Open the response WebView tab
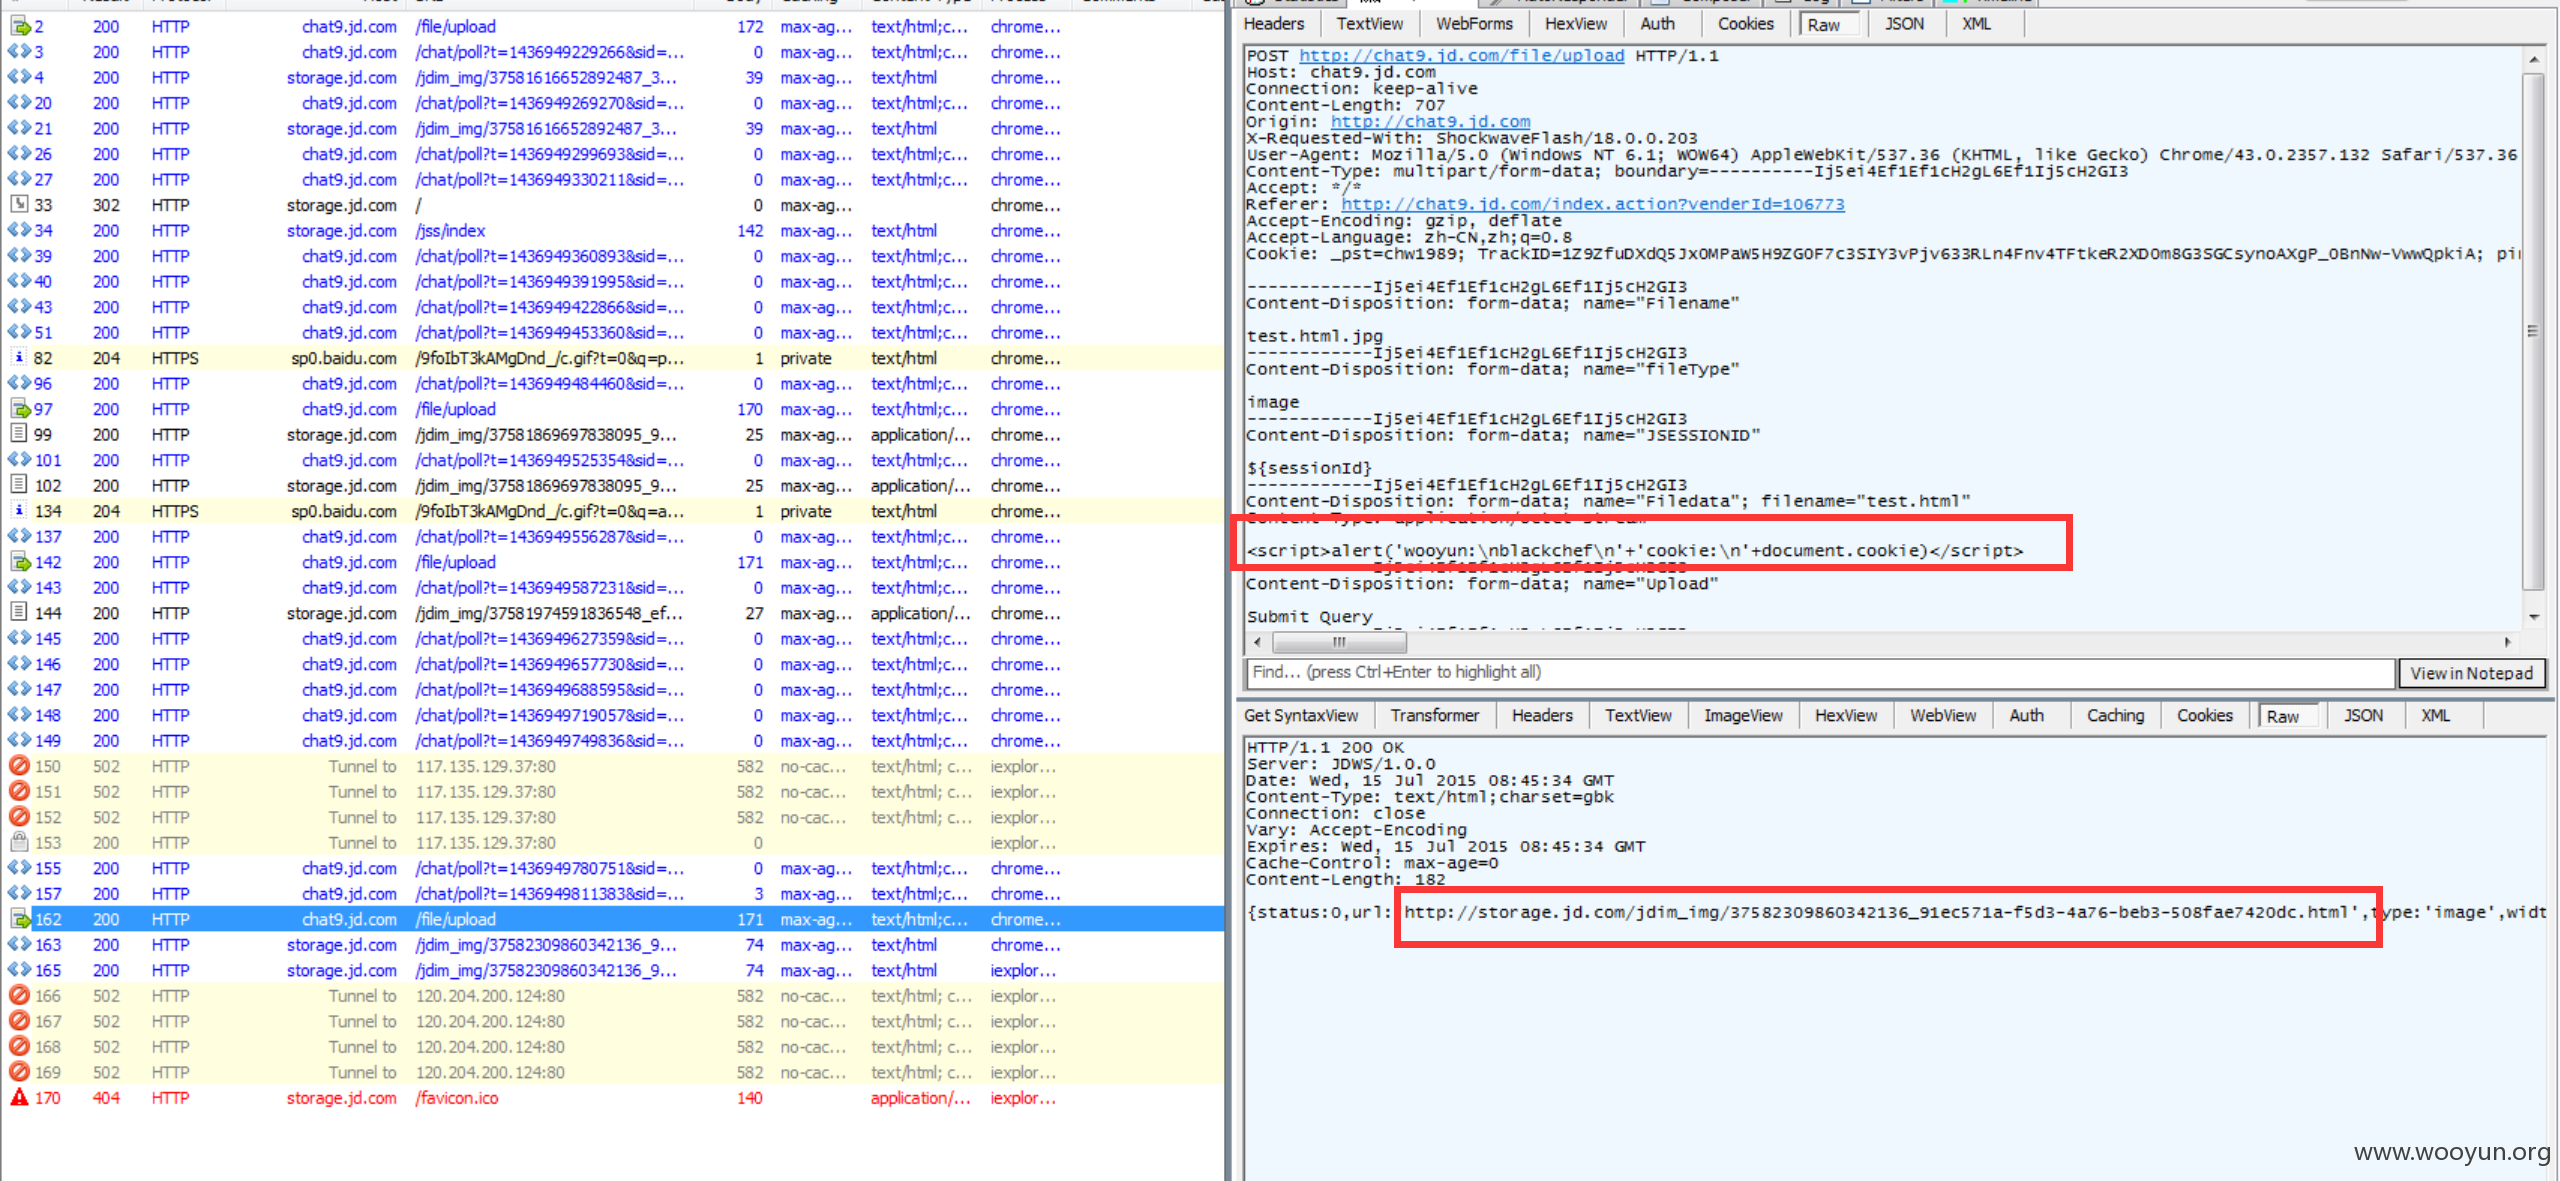2560x1181 pixels. coord(1943,716)
